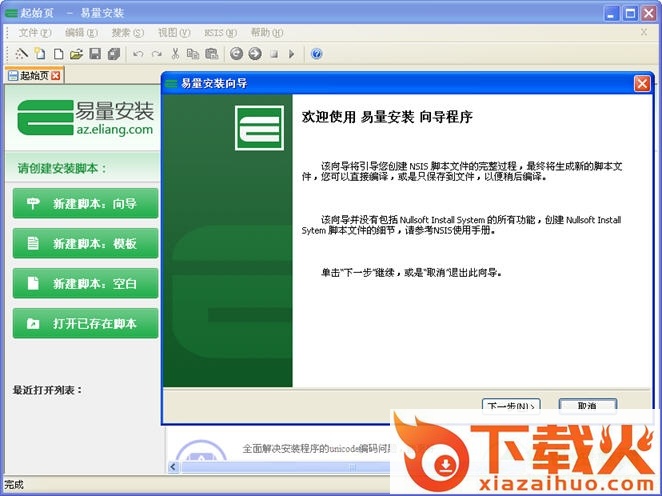Click 下一步(N) button in wizard
662x496 pixels.
(x=511, y=404)
